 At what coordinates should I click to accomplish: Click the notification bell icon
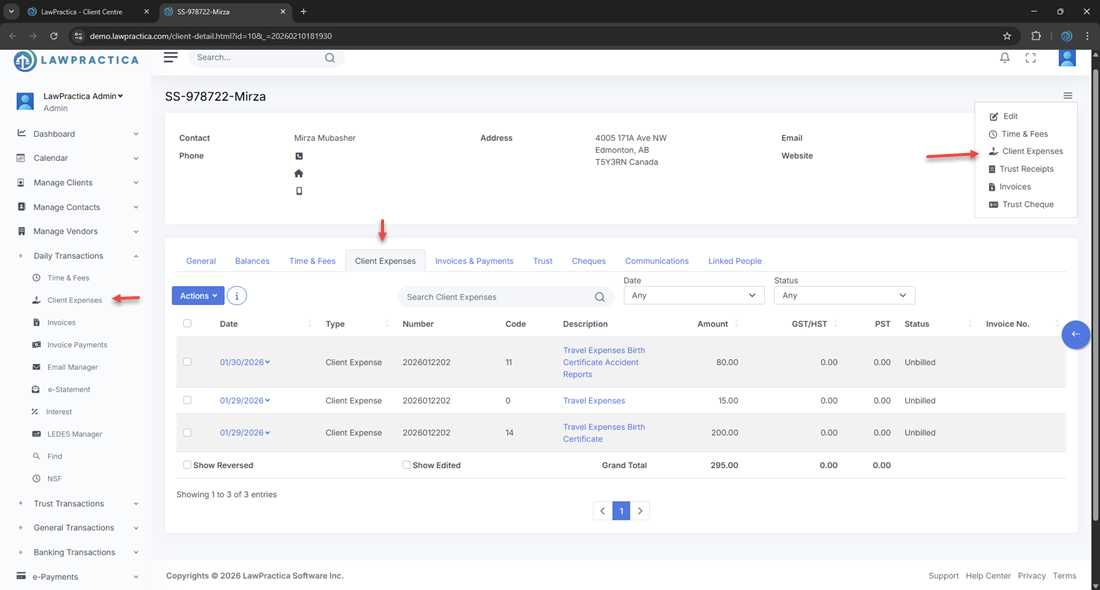pyautogui.click(x=1005, y=58)
